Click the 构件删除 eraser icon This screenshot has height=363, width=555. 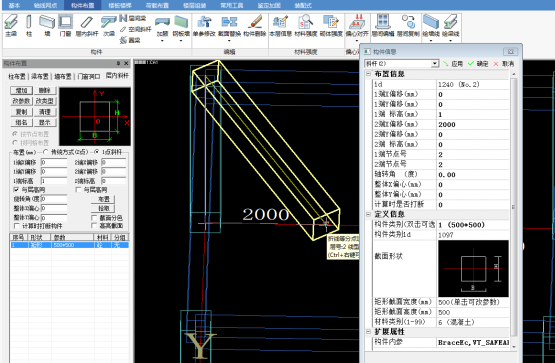click(x=255, y=25)
